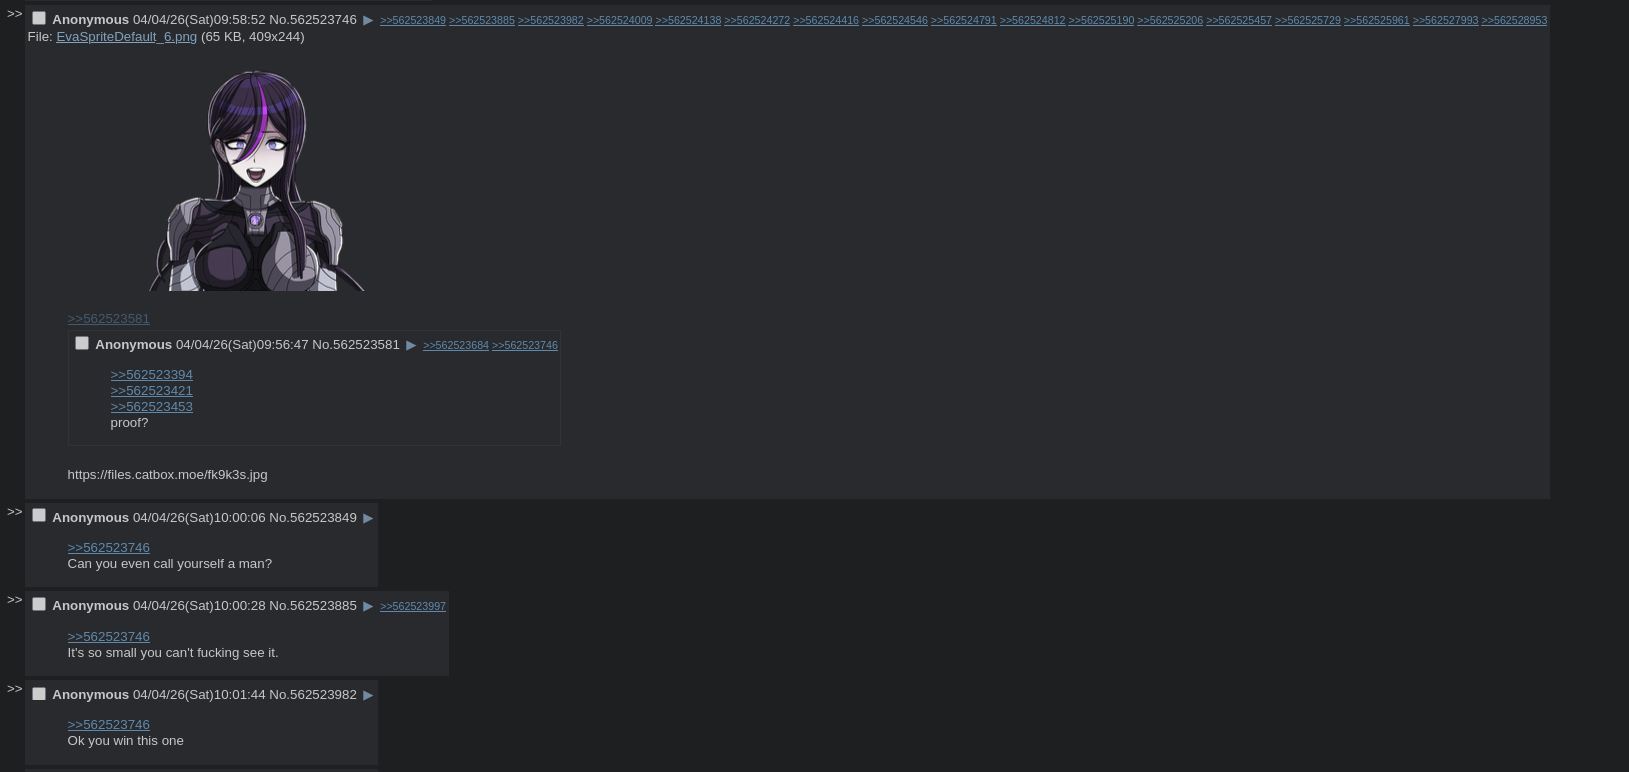Image resolution: width=1629 pixels, height=772 pixels.
Task: Follow quote link >>562523453
Action: [x=151, y=406]
